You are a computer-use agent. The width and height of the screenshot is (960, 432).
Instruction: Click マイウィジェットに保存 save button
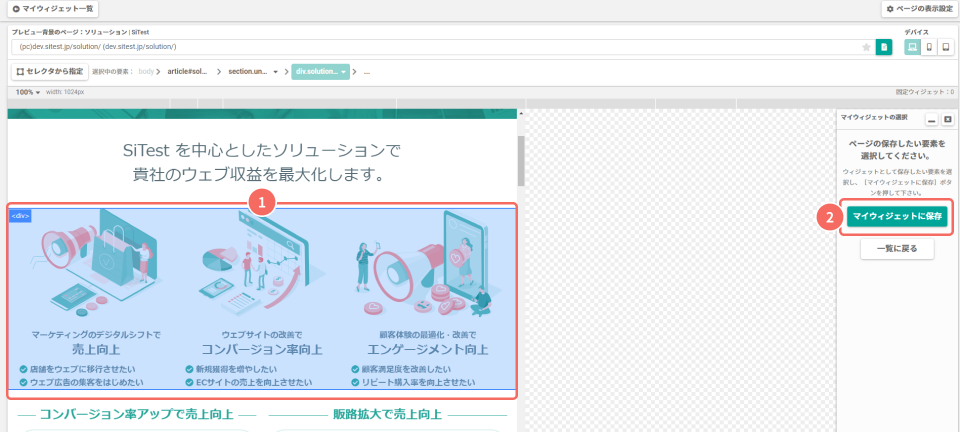coord(897,216)
